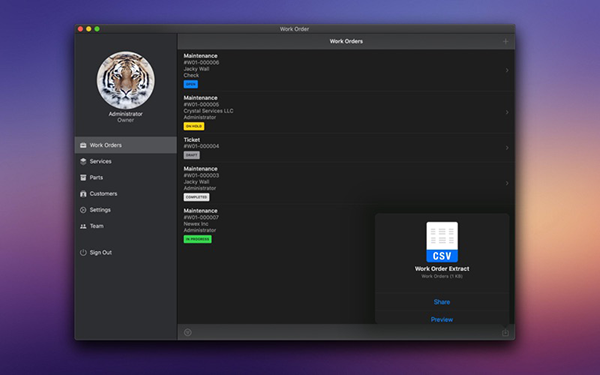This screenshot has height=375, width=600.
Task: Open chevron for Crystal Services LLC order
Action: 507,112
